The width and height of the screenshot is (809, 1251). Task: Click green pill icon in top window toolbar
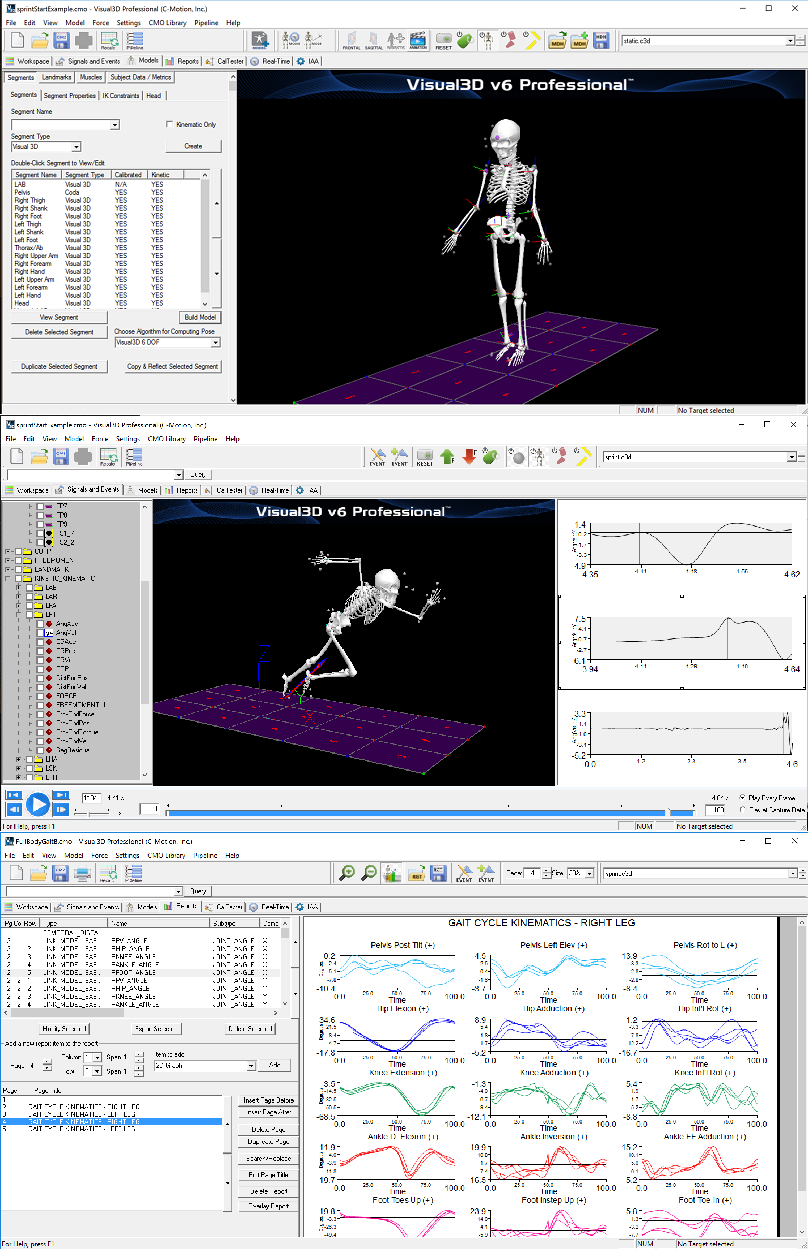[465, 40]
